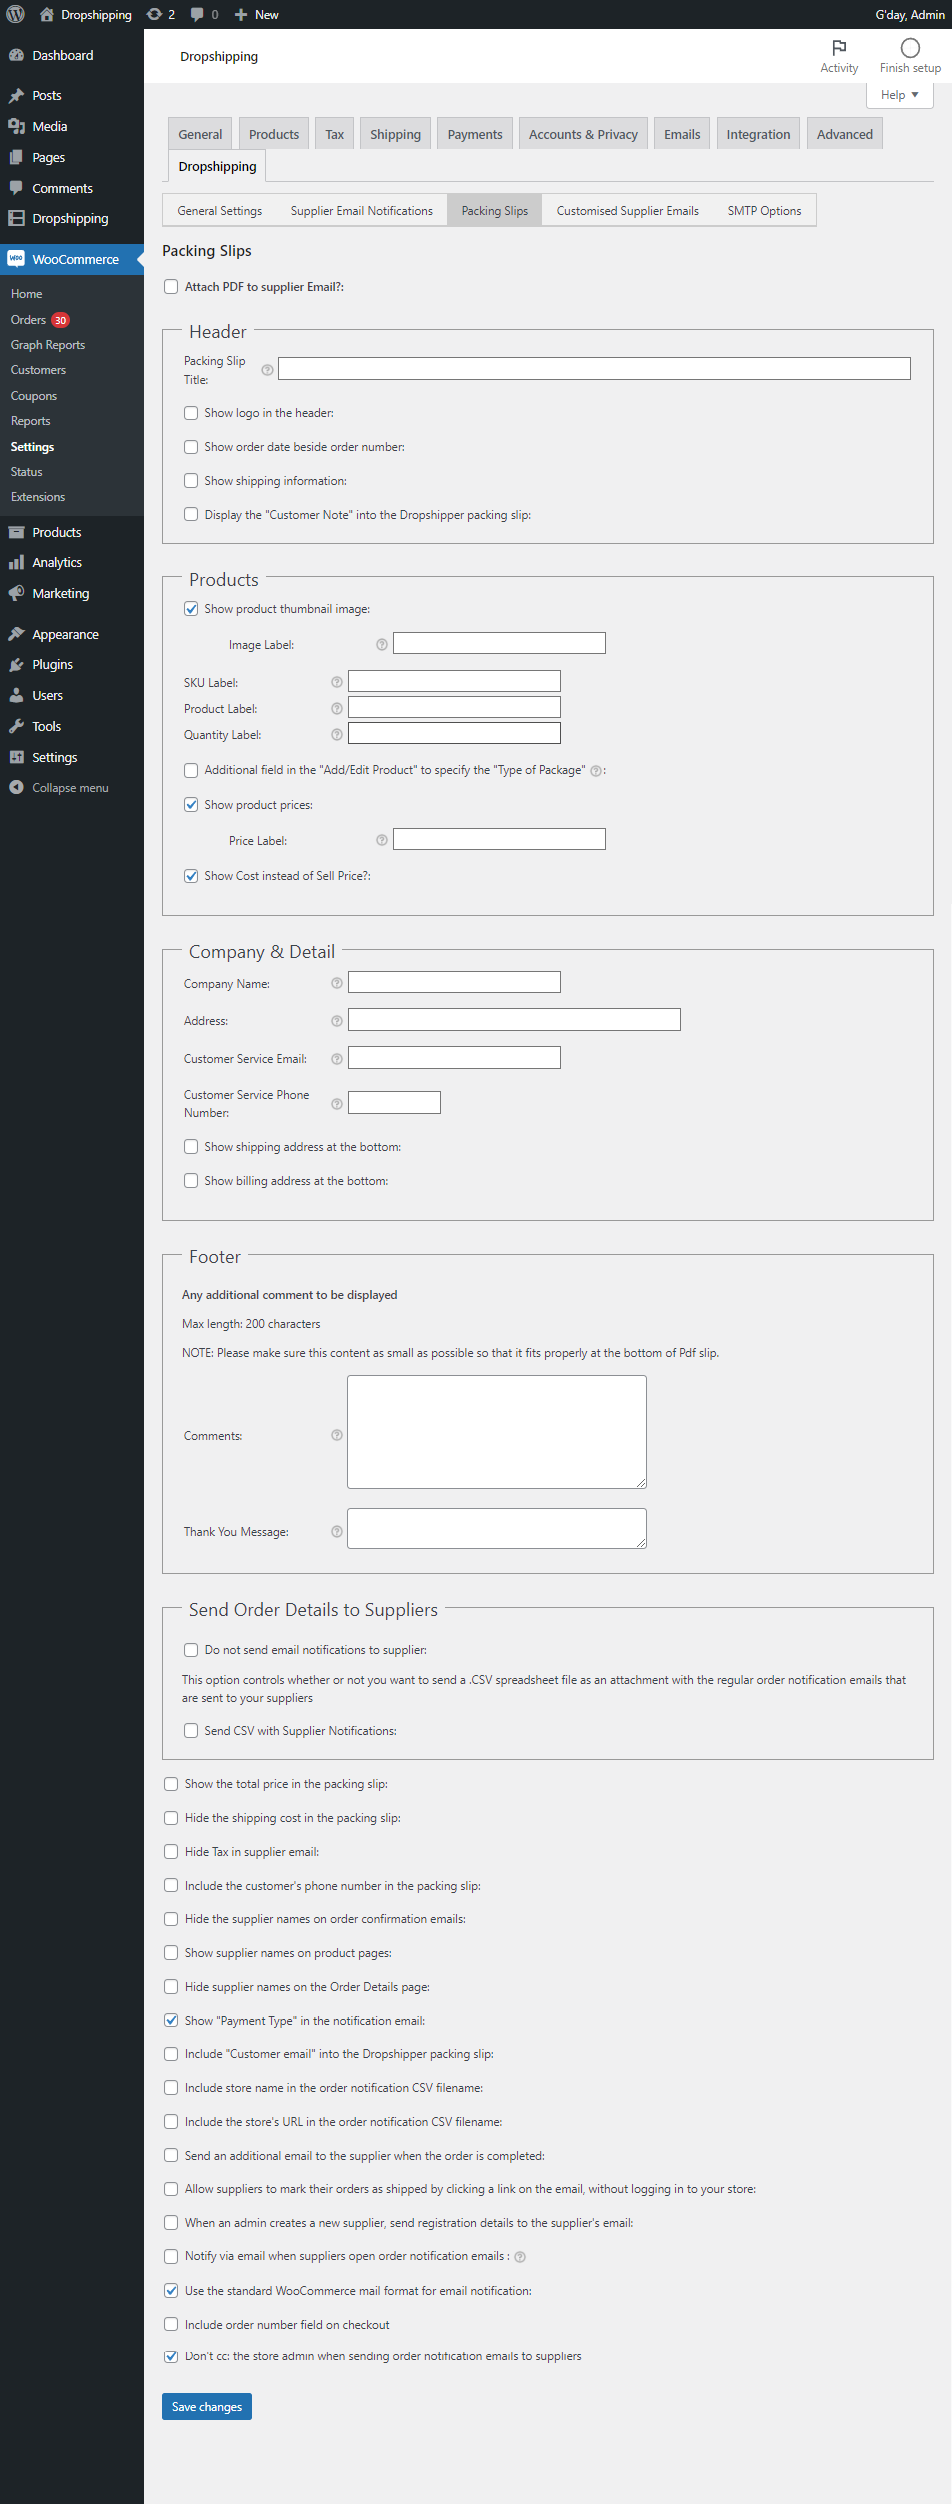Uncheck Show product thumbnail image
952x2504 pixels.
(191, 609)
